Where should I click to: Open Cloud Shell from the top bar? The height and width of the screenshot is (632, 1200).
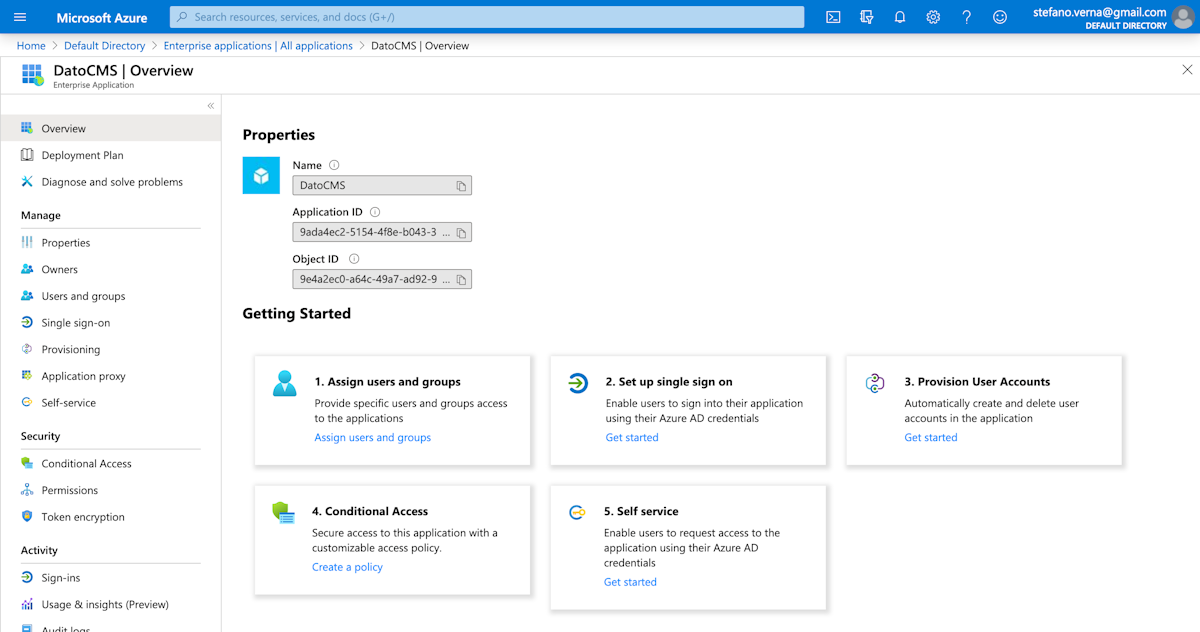833,16
